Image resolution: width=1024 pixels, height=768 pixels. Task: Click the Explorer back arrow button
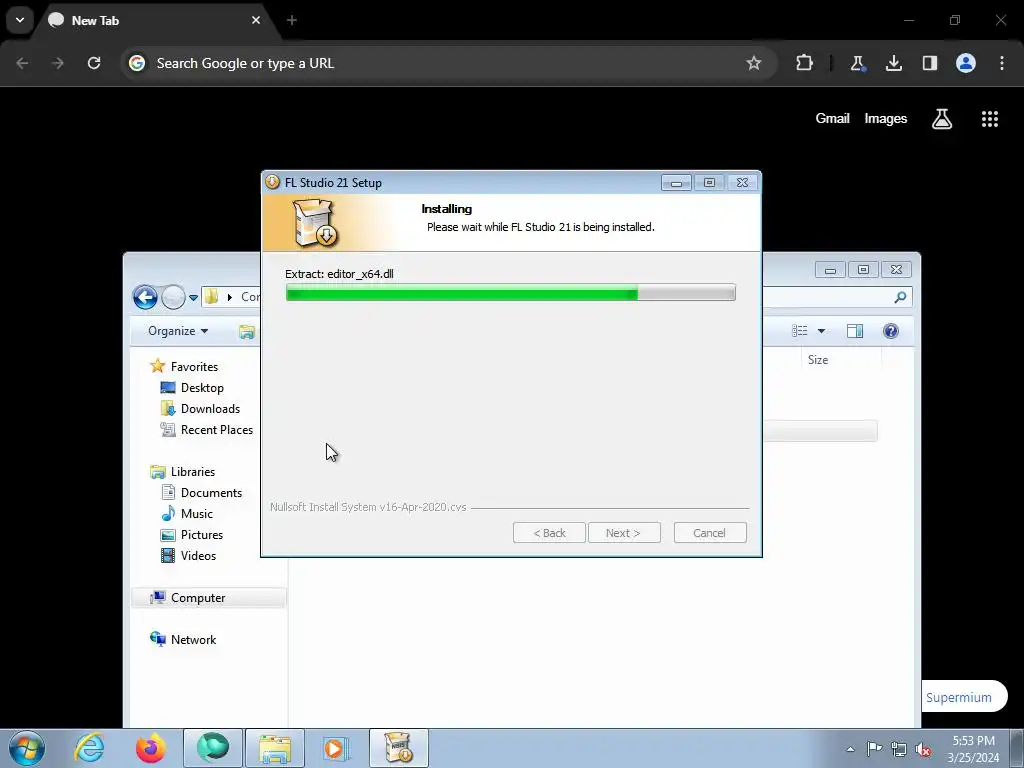pos(145,297)
